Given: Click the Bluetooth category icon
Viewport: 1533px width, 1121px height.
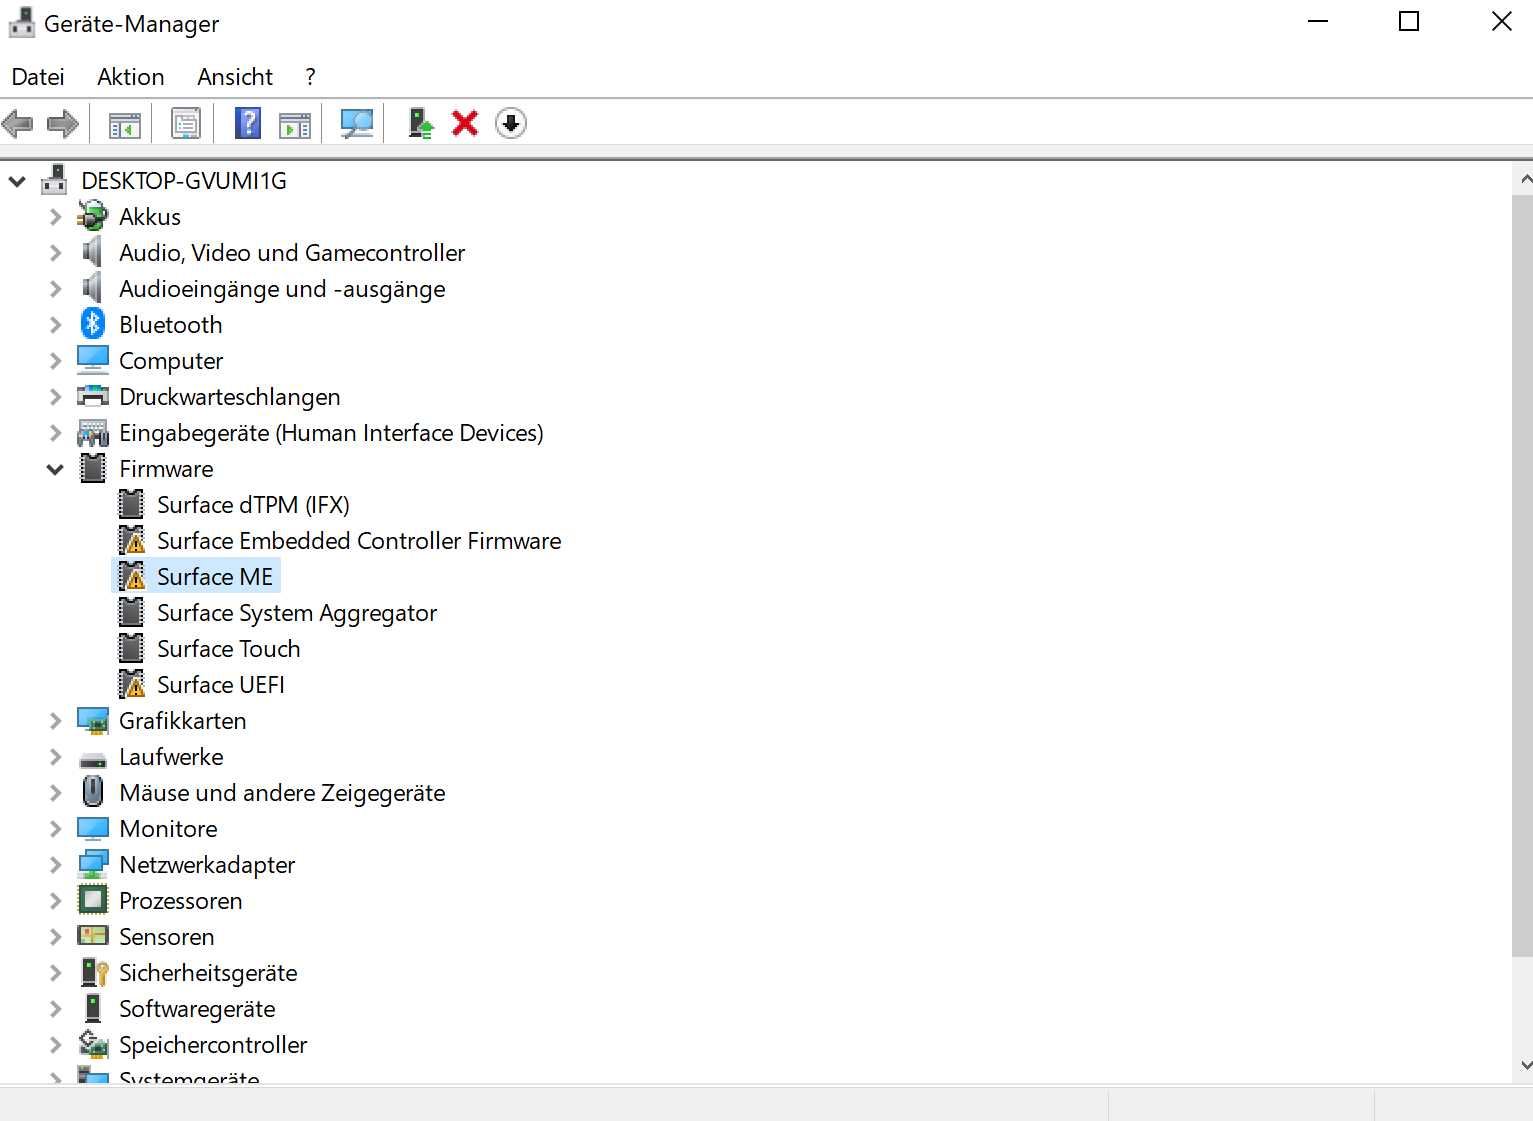Looking at the screenshot, I should point(93,324).
